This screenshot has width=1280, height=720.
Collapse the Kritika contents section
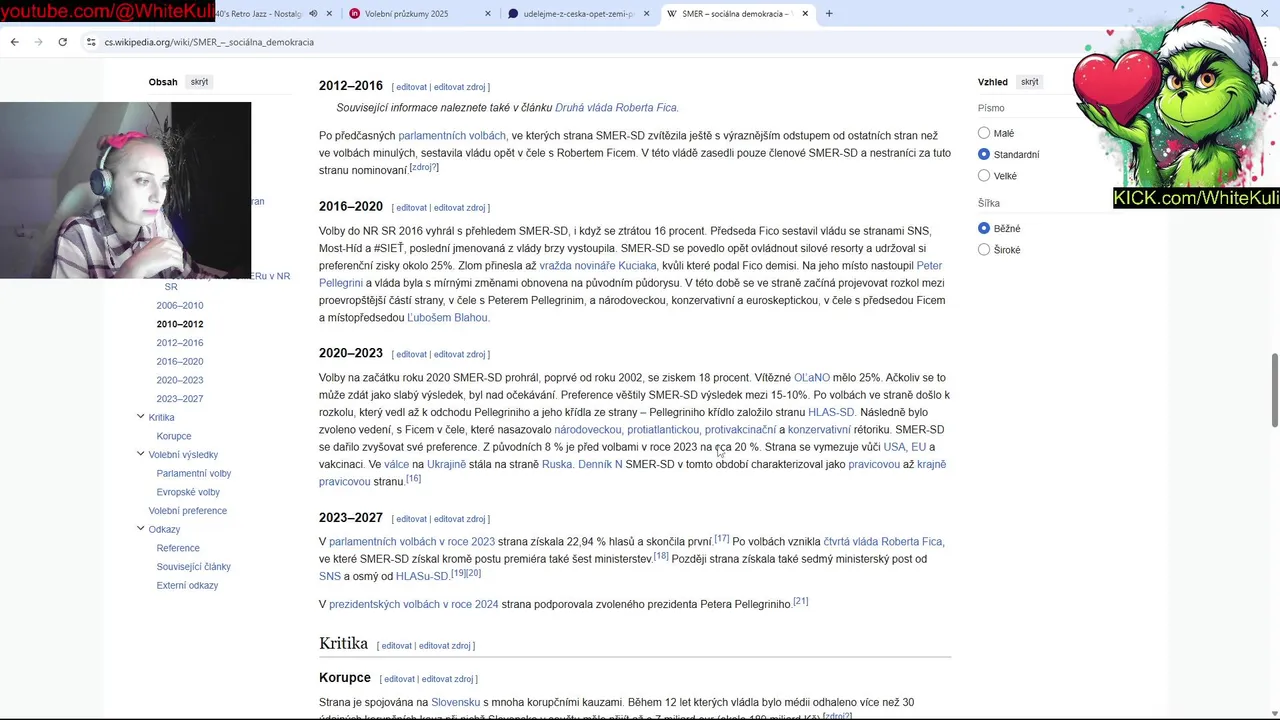[x=140, y=417]
